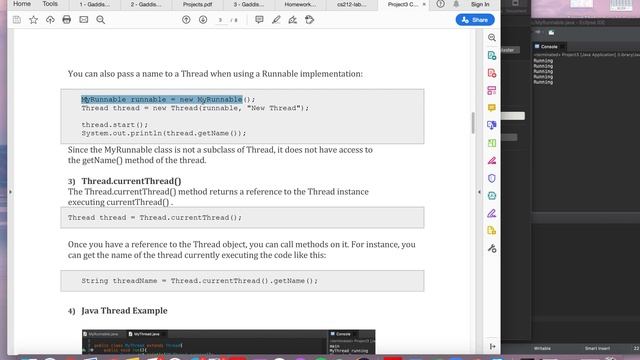640x360 pixels.
Task: Click the document vertical scrollbar thumb
Action: click(473, 123)
